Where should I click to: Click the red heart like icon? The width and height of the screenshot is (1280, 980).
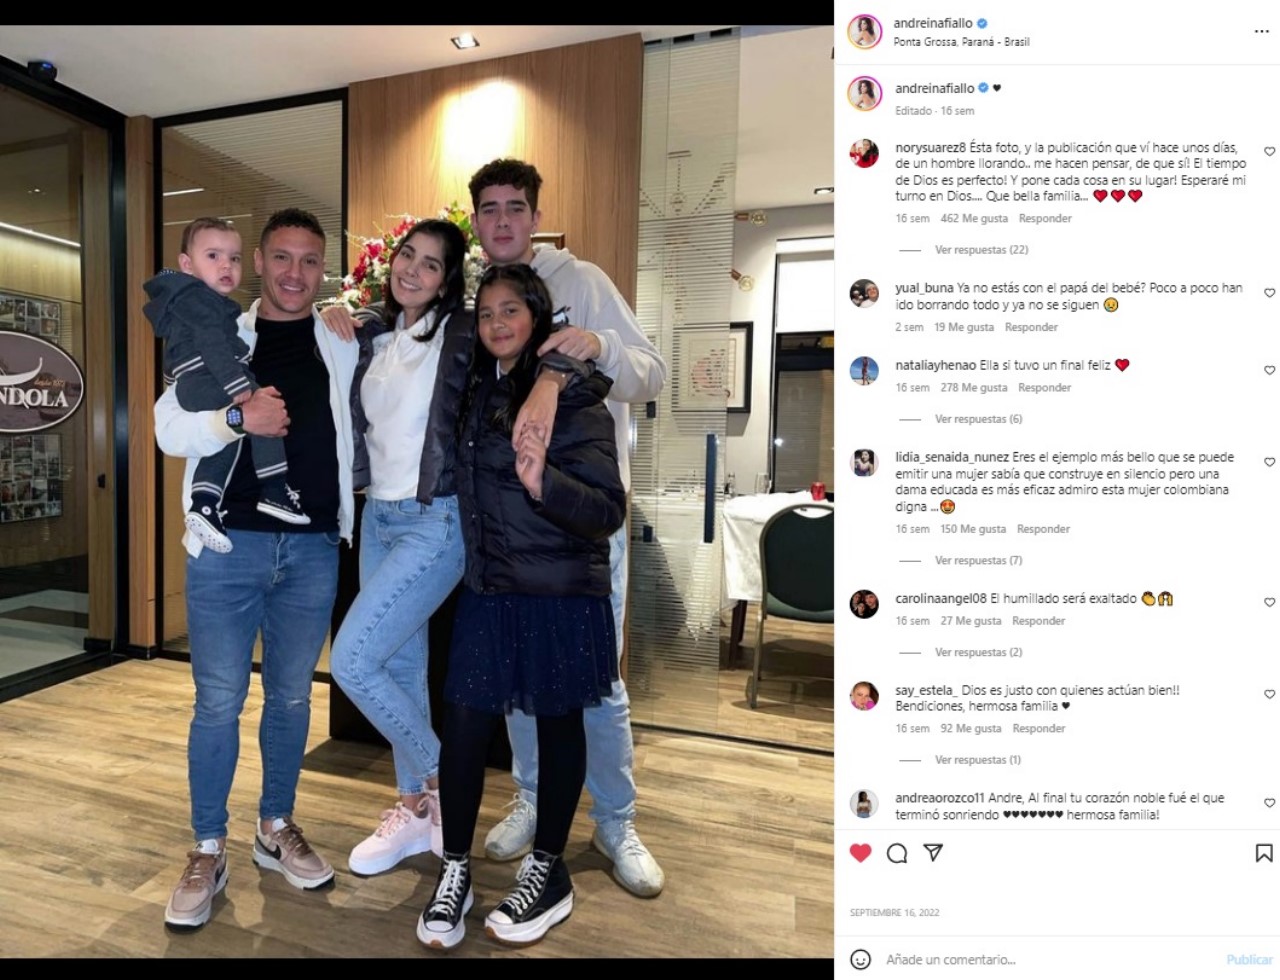[861, 853]
